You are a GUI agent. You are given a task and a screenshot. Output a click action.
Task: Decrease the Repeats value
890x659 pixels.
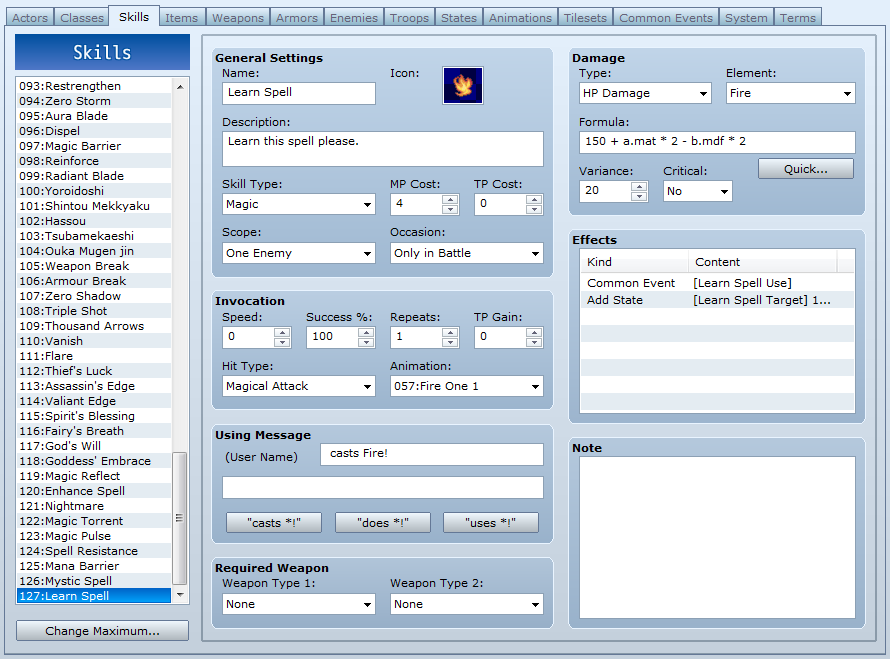coord(450,342)
